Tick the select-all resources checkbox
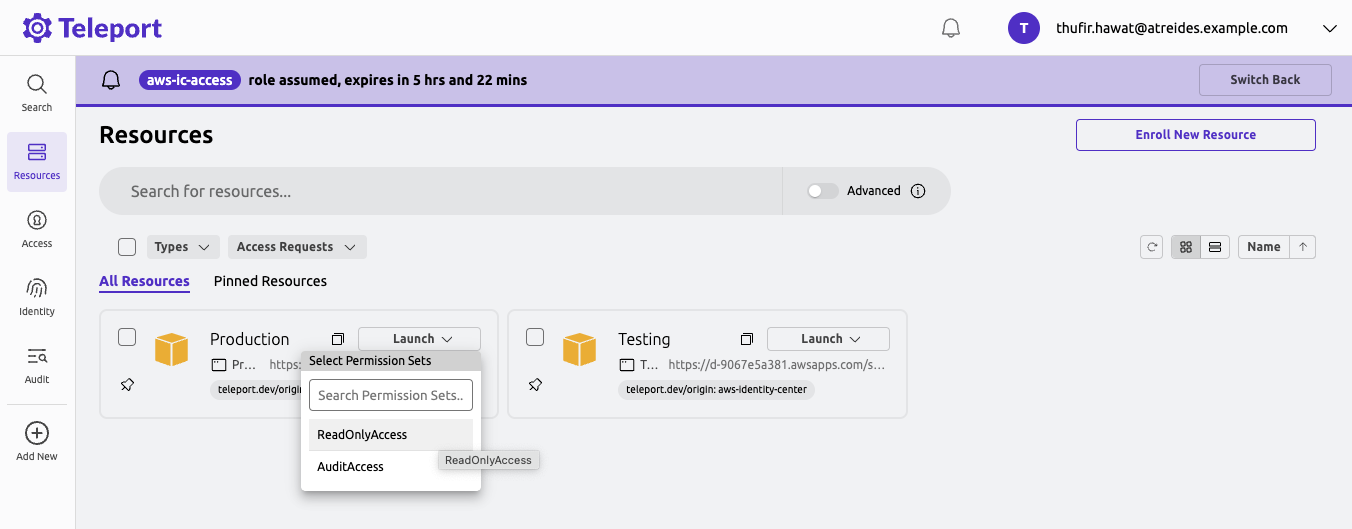This screenshot has width=1352, height=529. 127,247
